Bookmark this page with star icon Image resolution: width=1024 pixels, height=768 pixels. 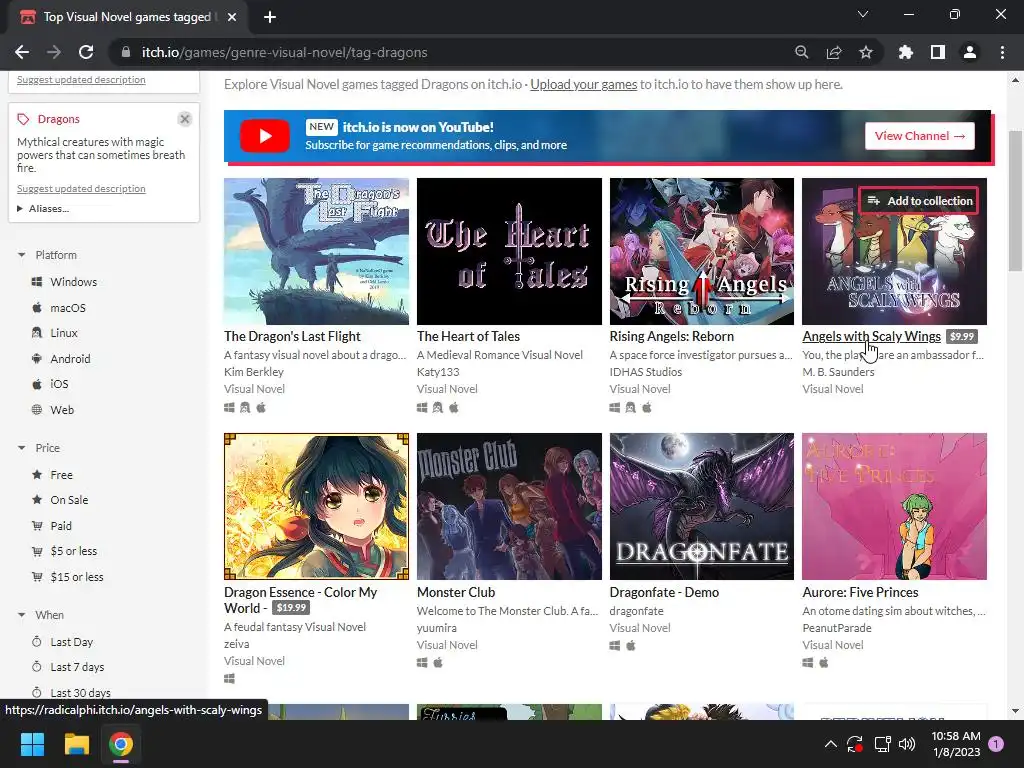point(866,52)
